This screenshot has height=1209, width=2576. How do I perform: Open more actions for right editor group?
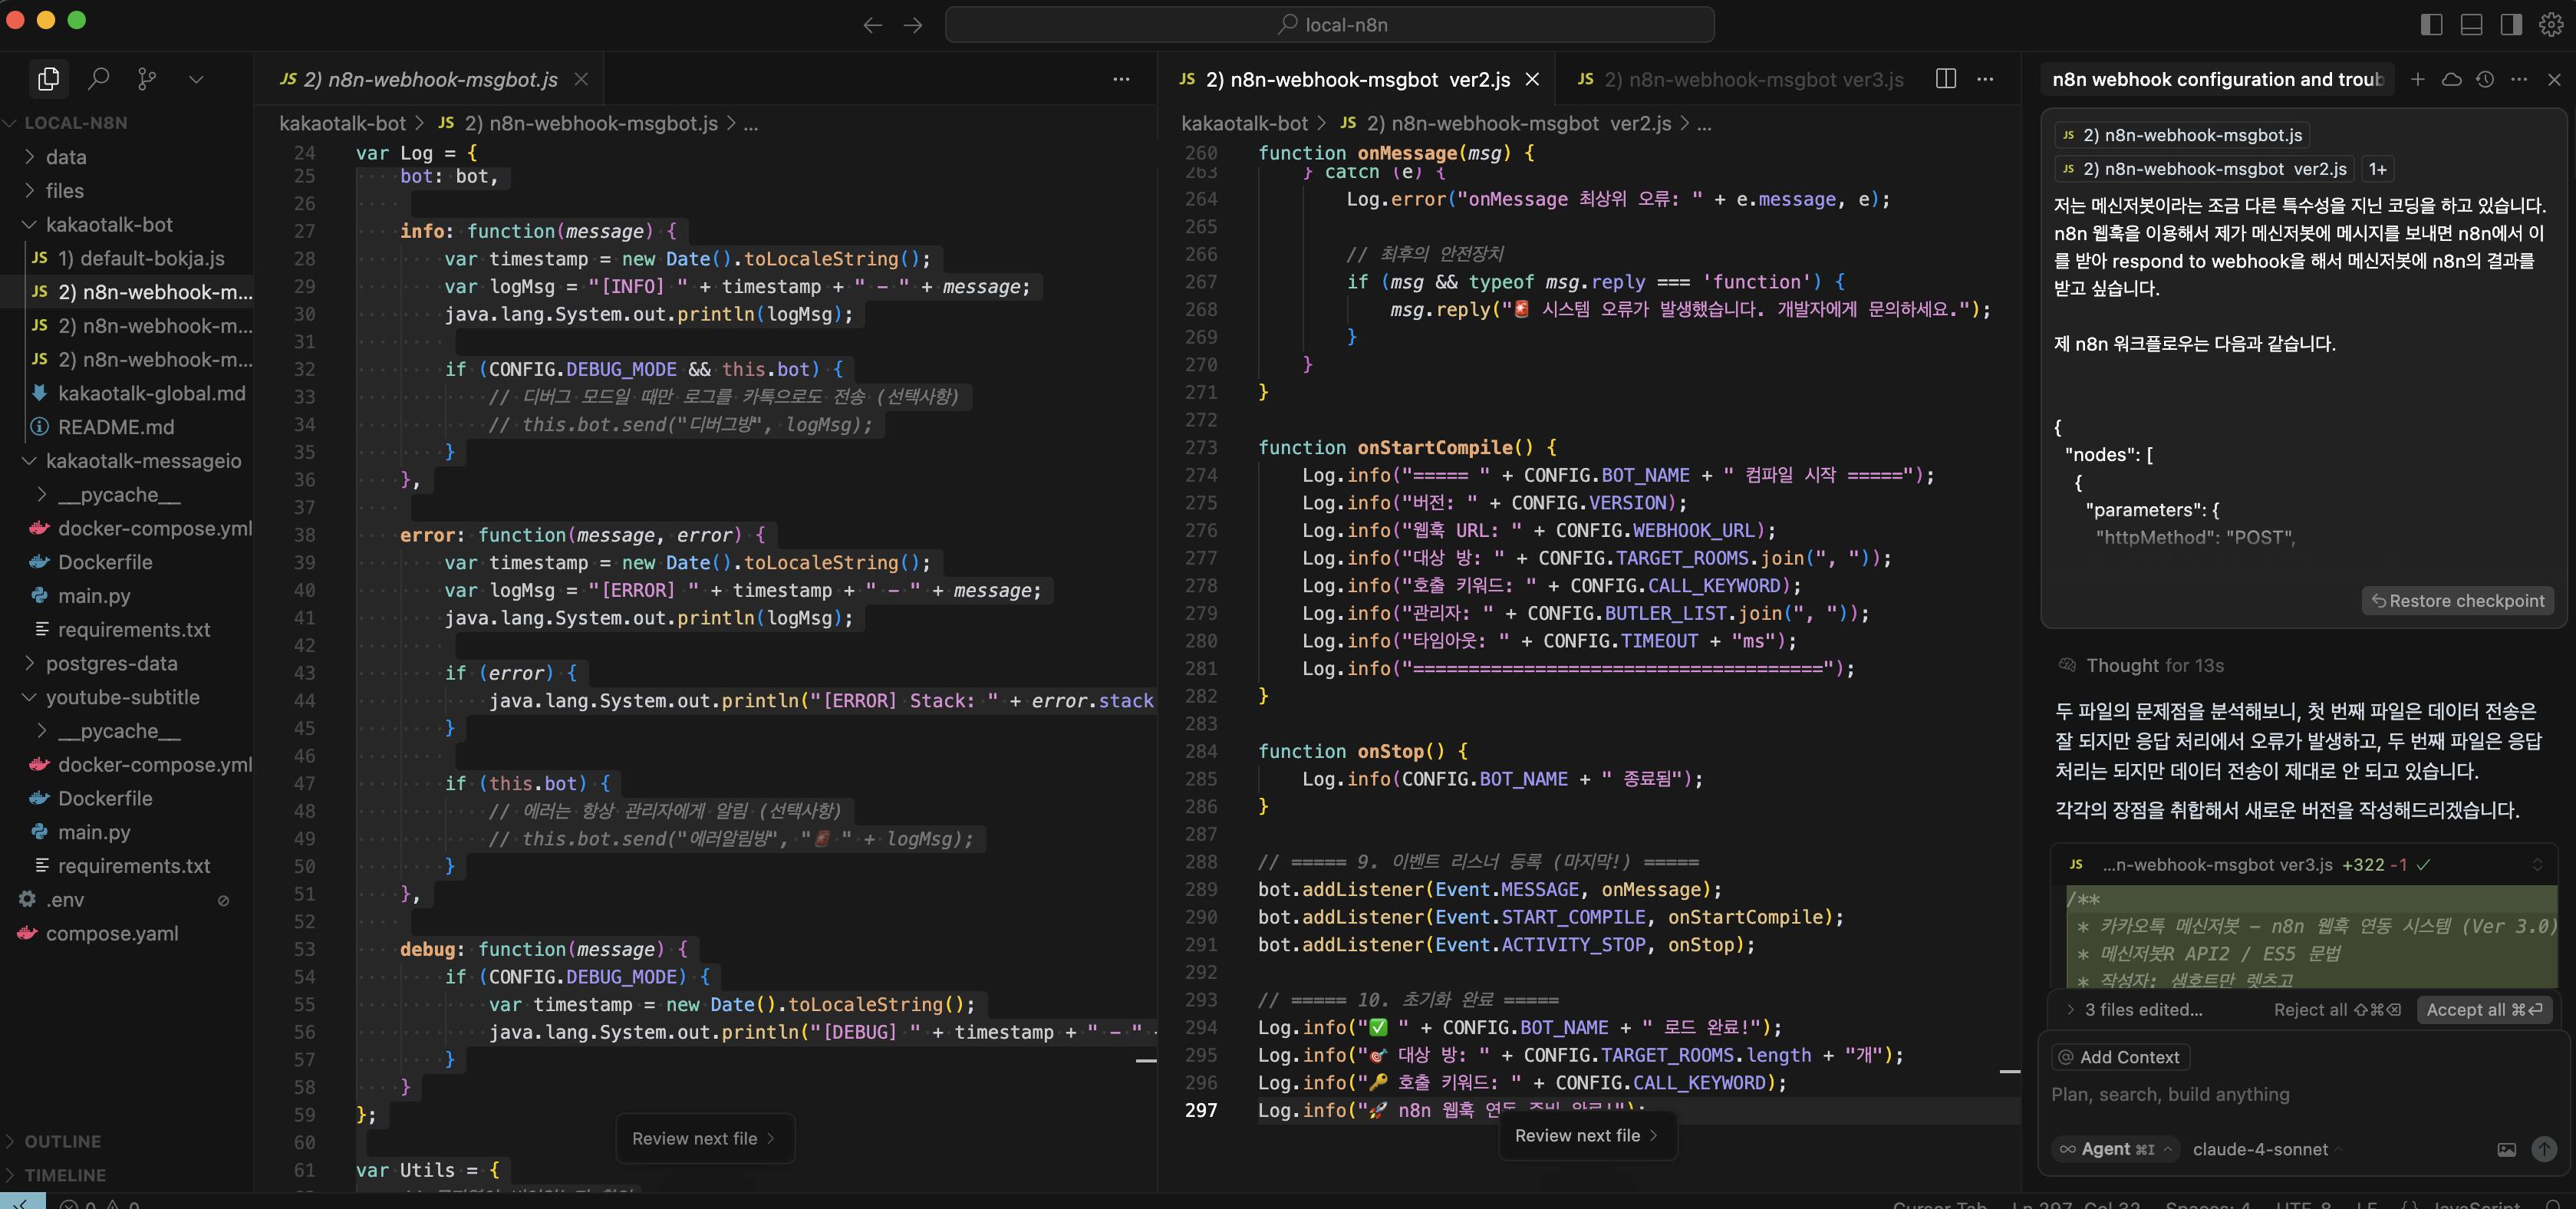point(1985,79)
